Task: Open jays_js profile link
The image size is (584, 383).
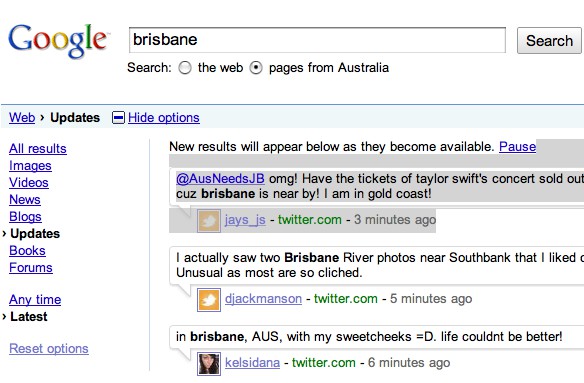Action: click(x=245, y=220)
